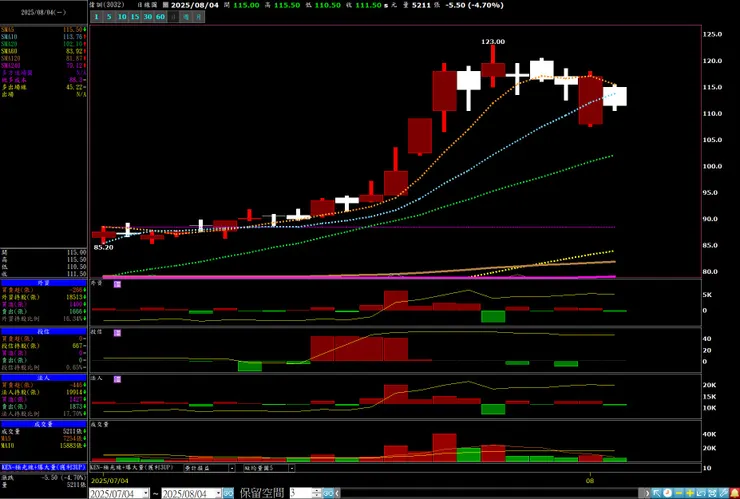Screen dimensions: 740x499
Task: Click the 08 month marker on time axis
Action: 591,480
